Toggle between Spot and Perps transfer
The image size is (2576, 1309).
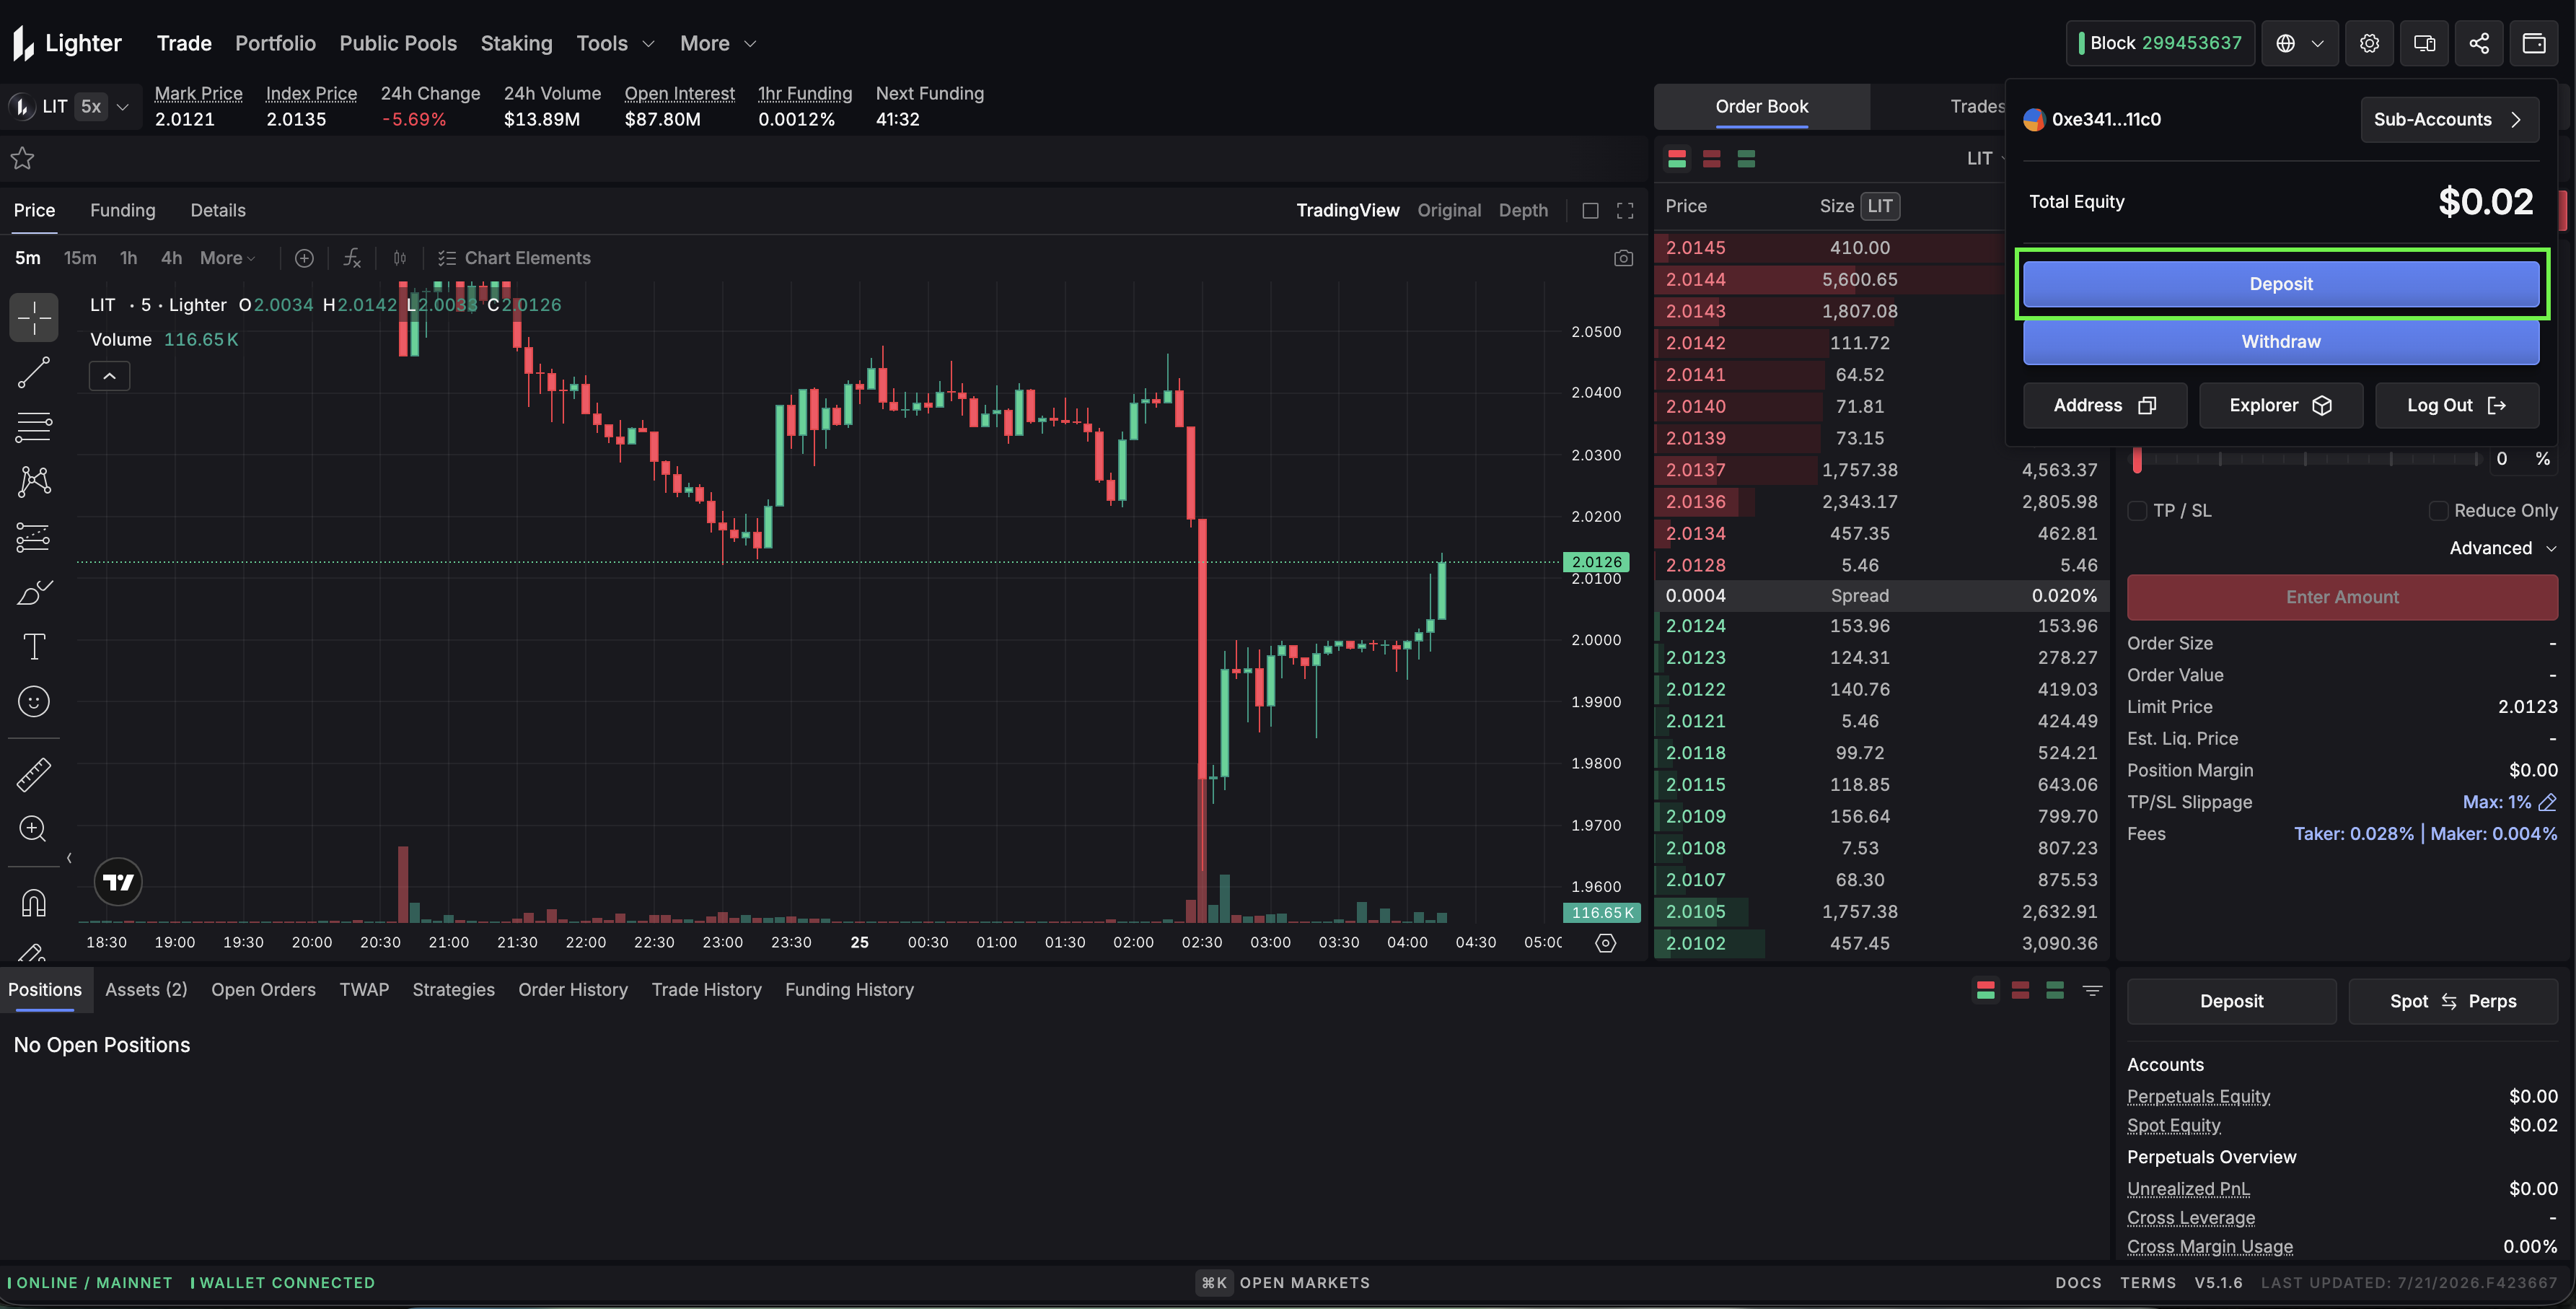(x=2452, y=1001)
